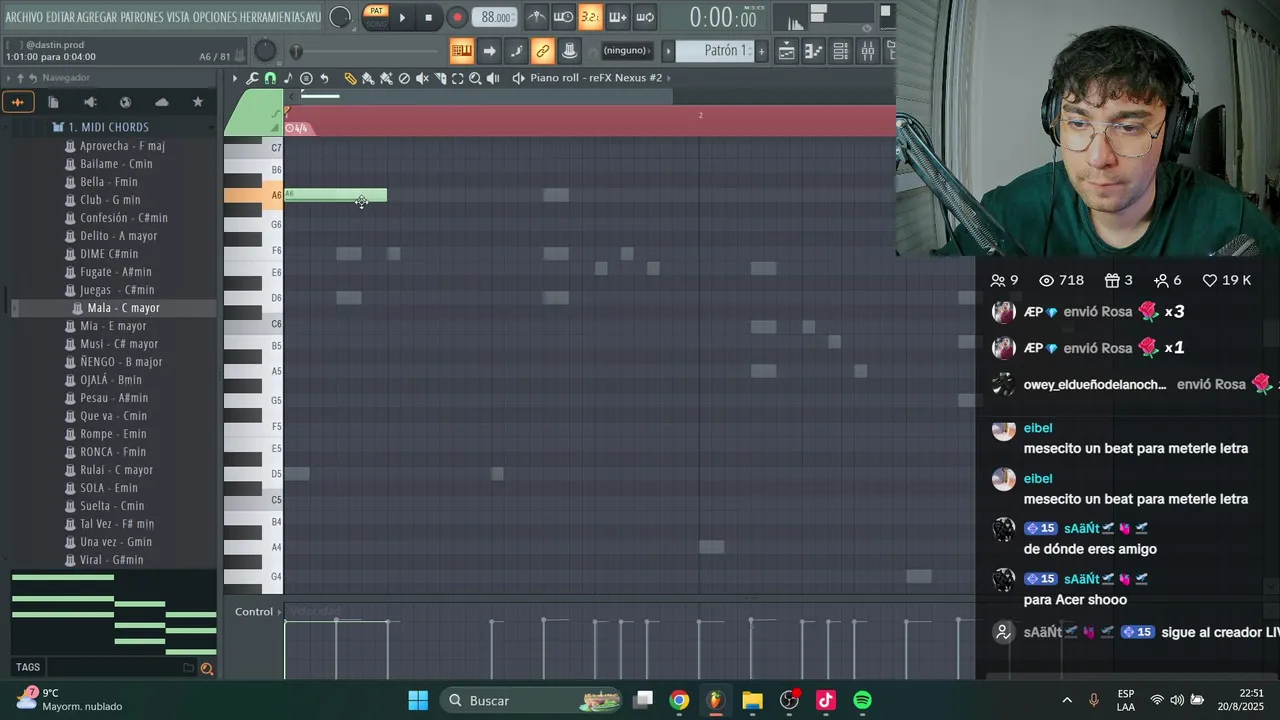Viewport: 1280px width, 720px height.
Task: Open the Mixer view icon
Action: pyautogui.click(x=867, y=51)
